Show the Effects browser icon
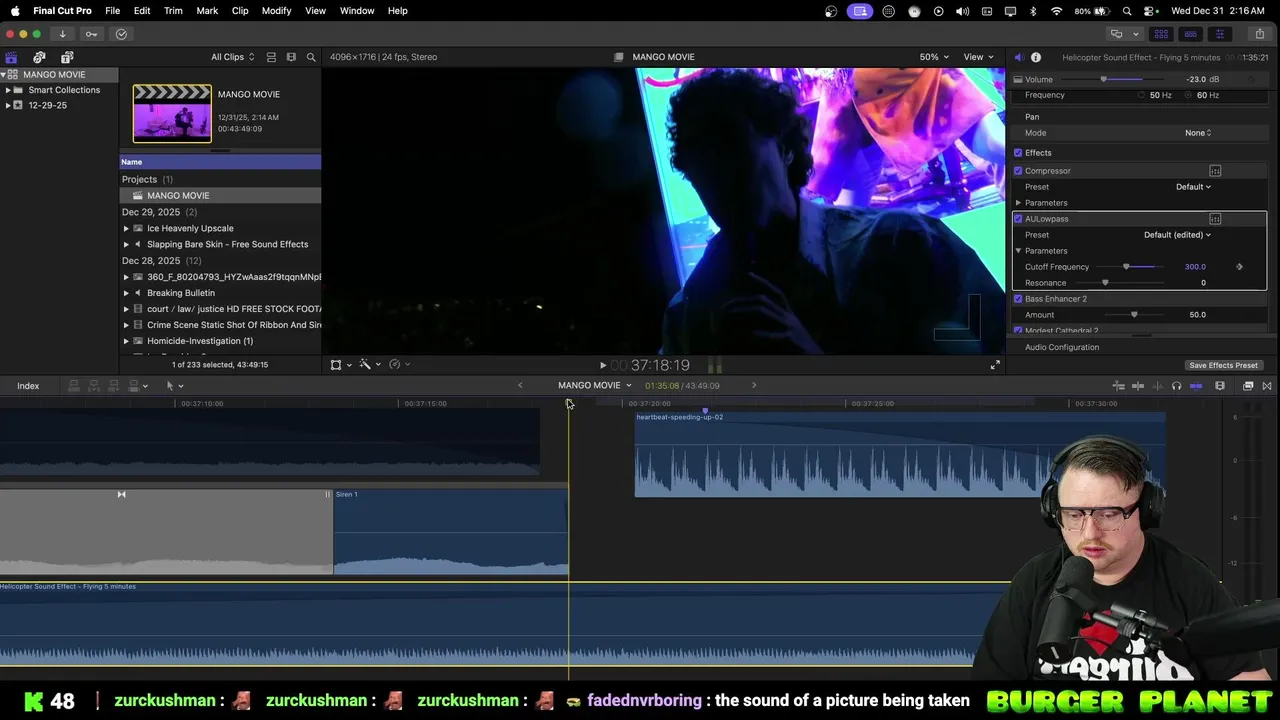Screen dimensions: 1280x720 [x=1248, y=386]
